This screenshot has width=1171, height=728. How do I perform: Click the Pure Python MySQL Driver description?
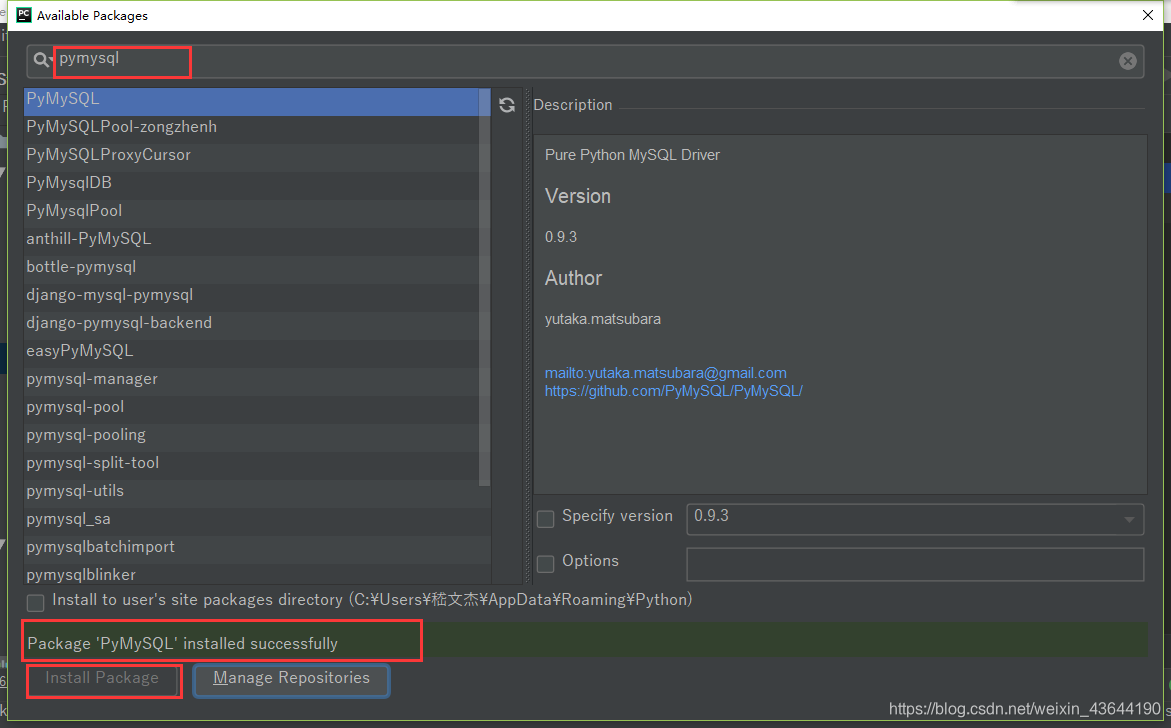coord(633,155)
